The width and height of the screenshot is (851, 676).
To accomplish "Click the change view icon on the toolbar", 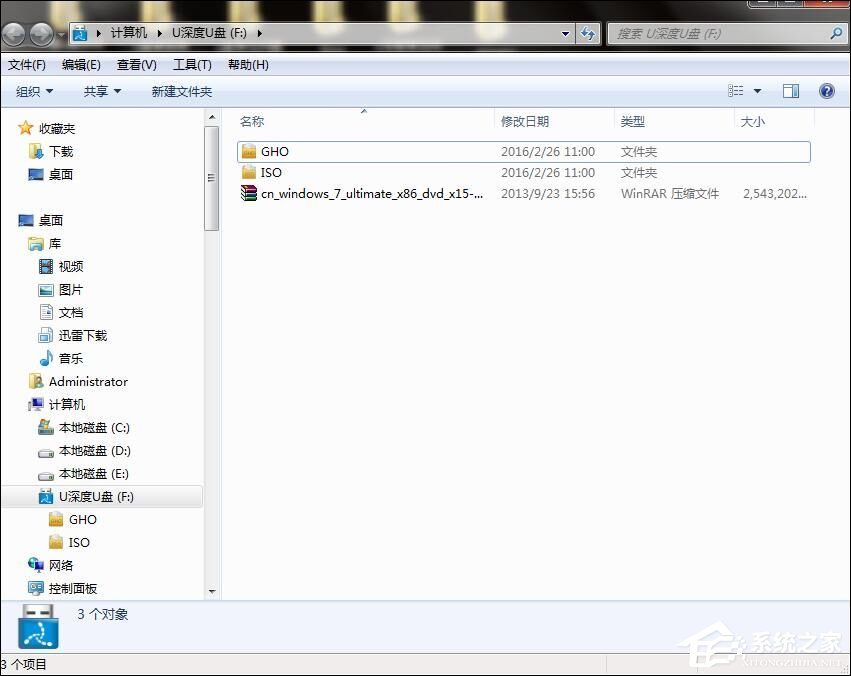I will 738,90.
